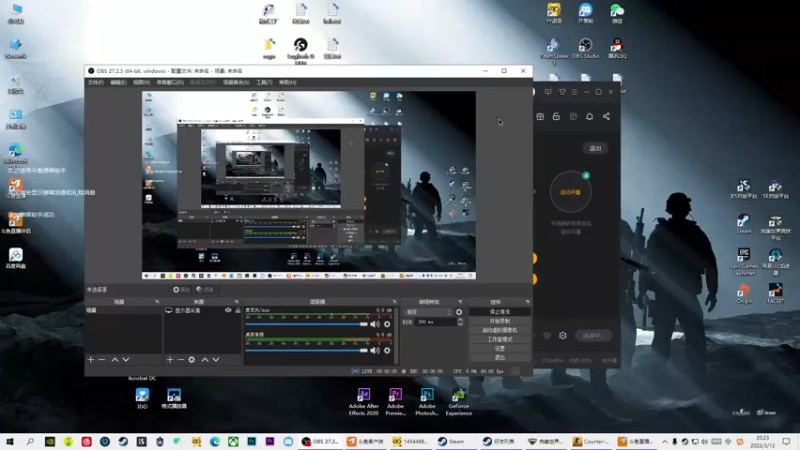Click the 300 ms transition duration field
This screenshot has width=800, height=450.
tap(435, 322)
